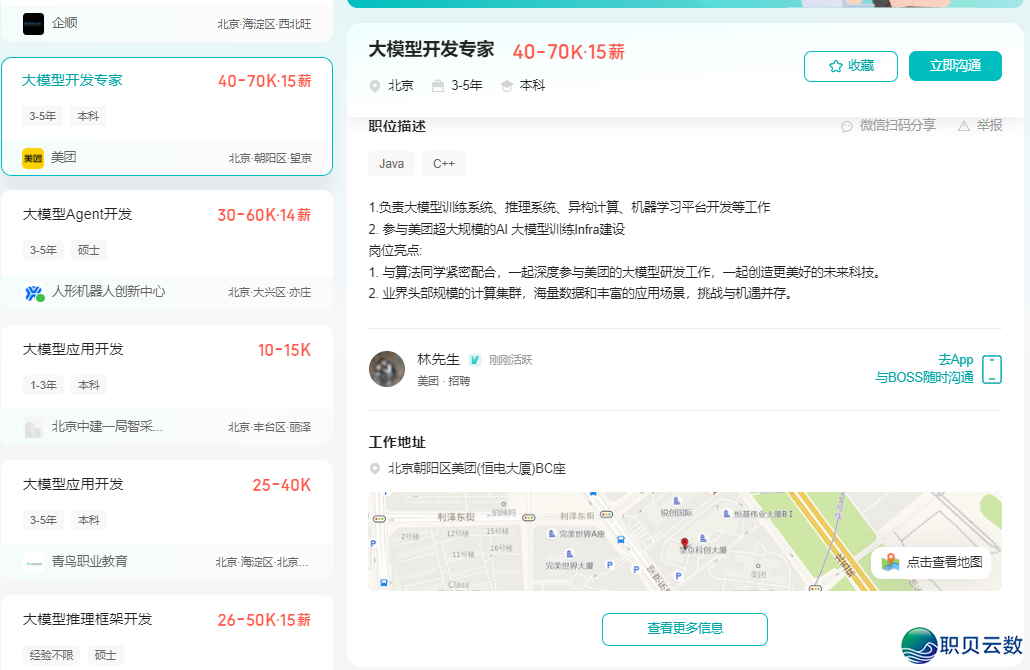
Task: Click the 北京中建一局智采 company logo
Action: [33, 428]
